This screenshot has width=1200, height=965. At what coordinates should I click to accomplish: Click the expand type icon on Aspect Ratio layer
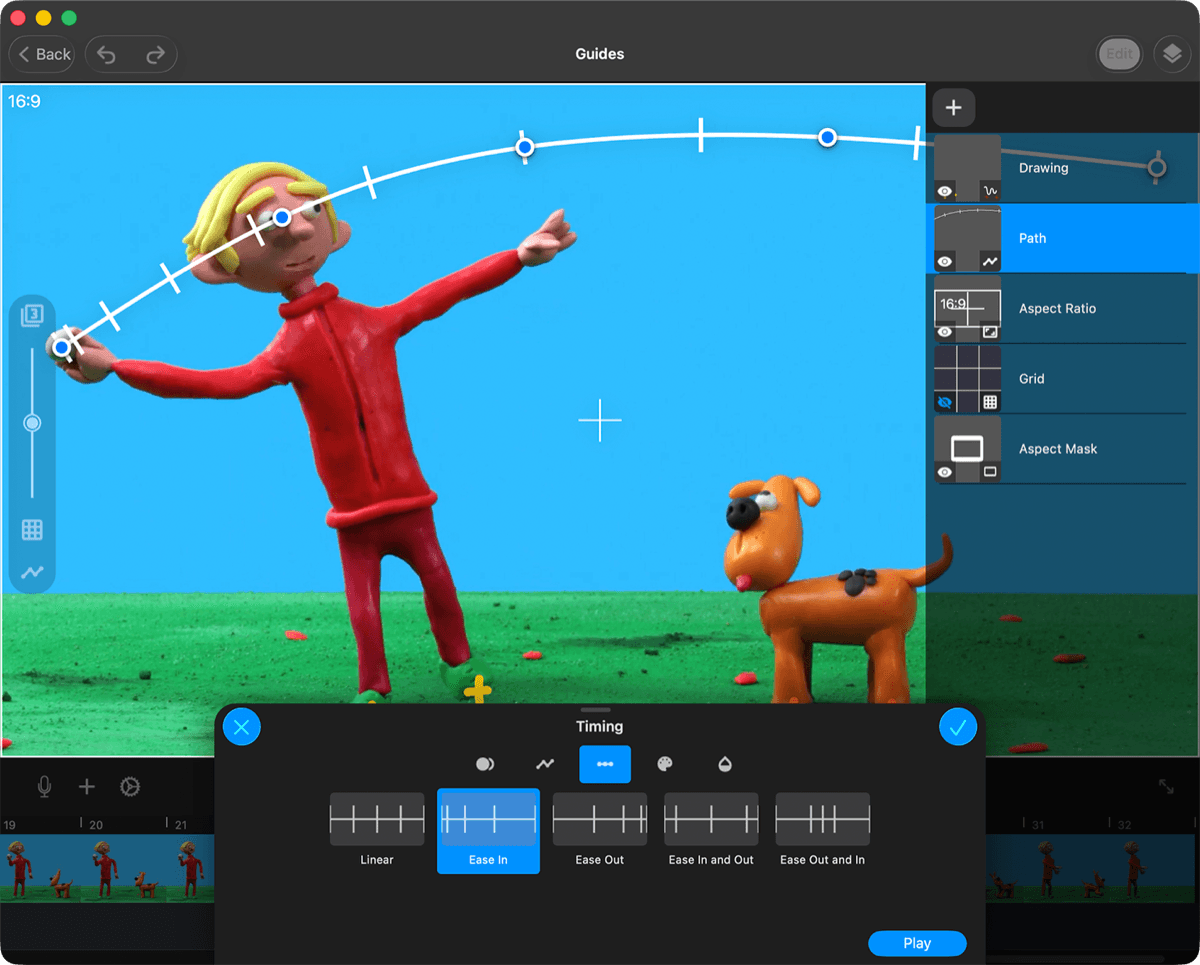coord(990,331)
